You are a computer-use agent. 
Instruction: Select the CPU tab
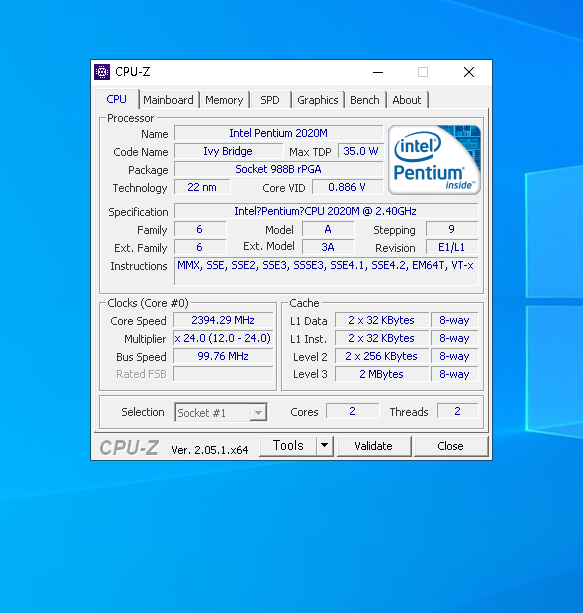coord(117,99)
